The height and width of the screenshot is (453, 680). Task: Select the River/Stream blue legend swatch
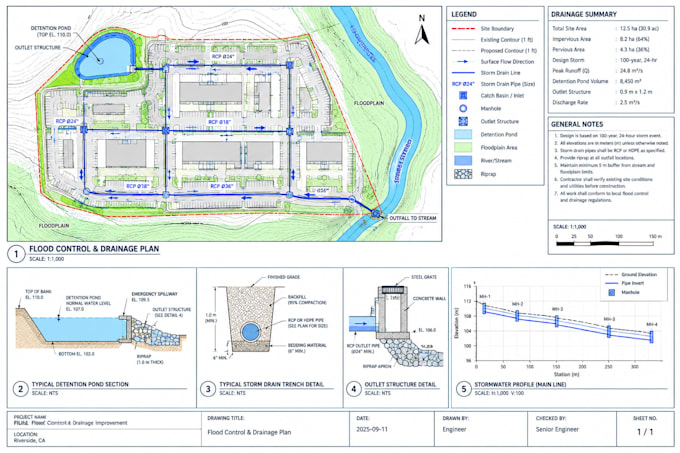point(463,160)
